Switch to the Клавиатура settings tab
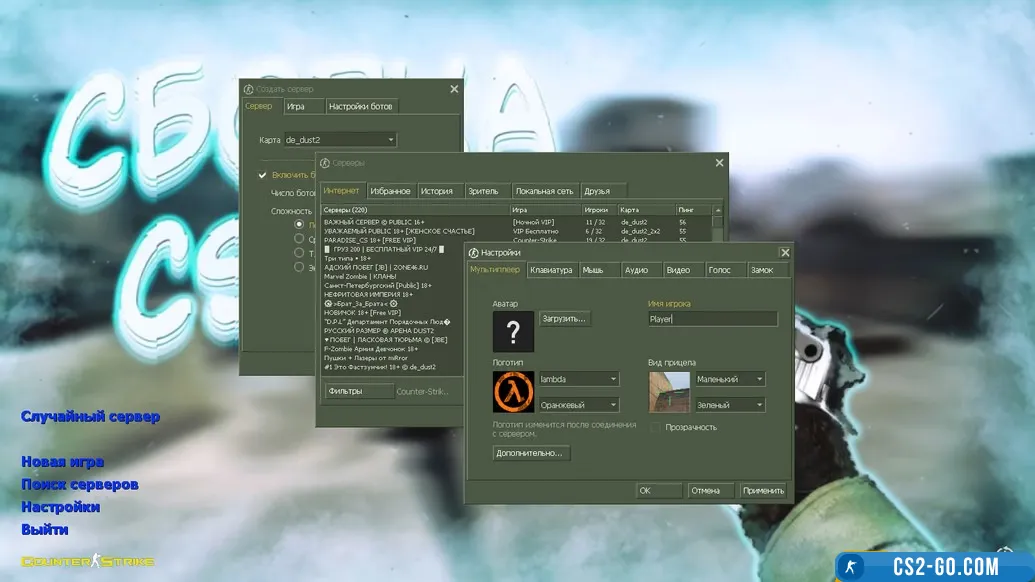Image resolution: width=1035 pixels, height=582 pixels. (551, 270)
